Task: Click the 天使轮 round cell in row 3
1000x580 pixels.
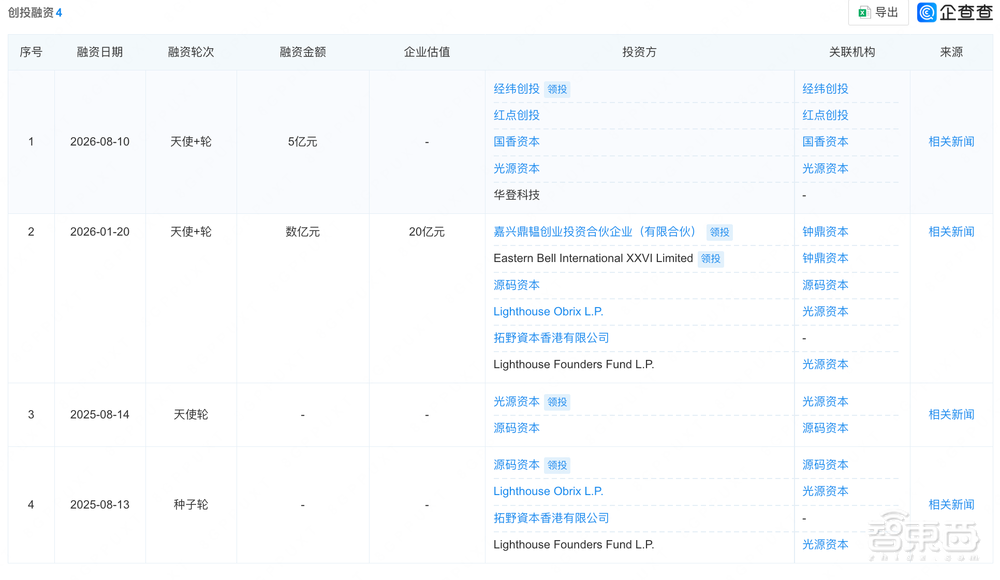Action: pyautogui.click(x=191, y=415)
